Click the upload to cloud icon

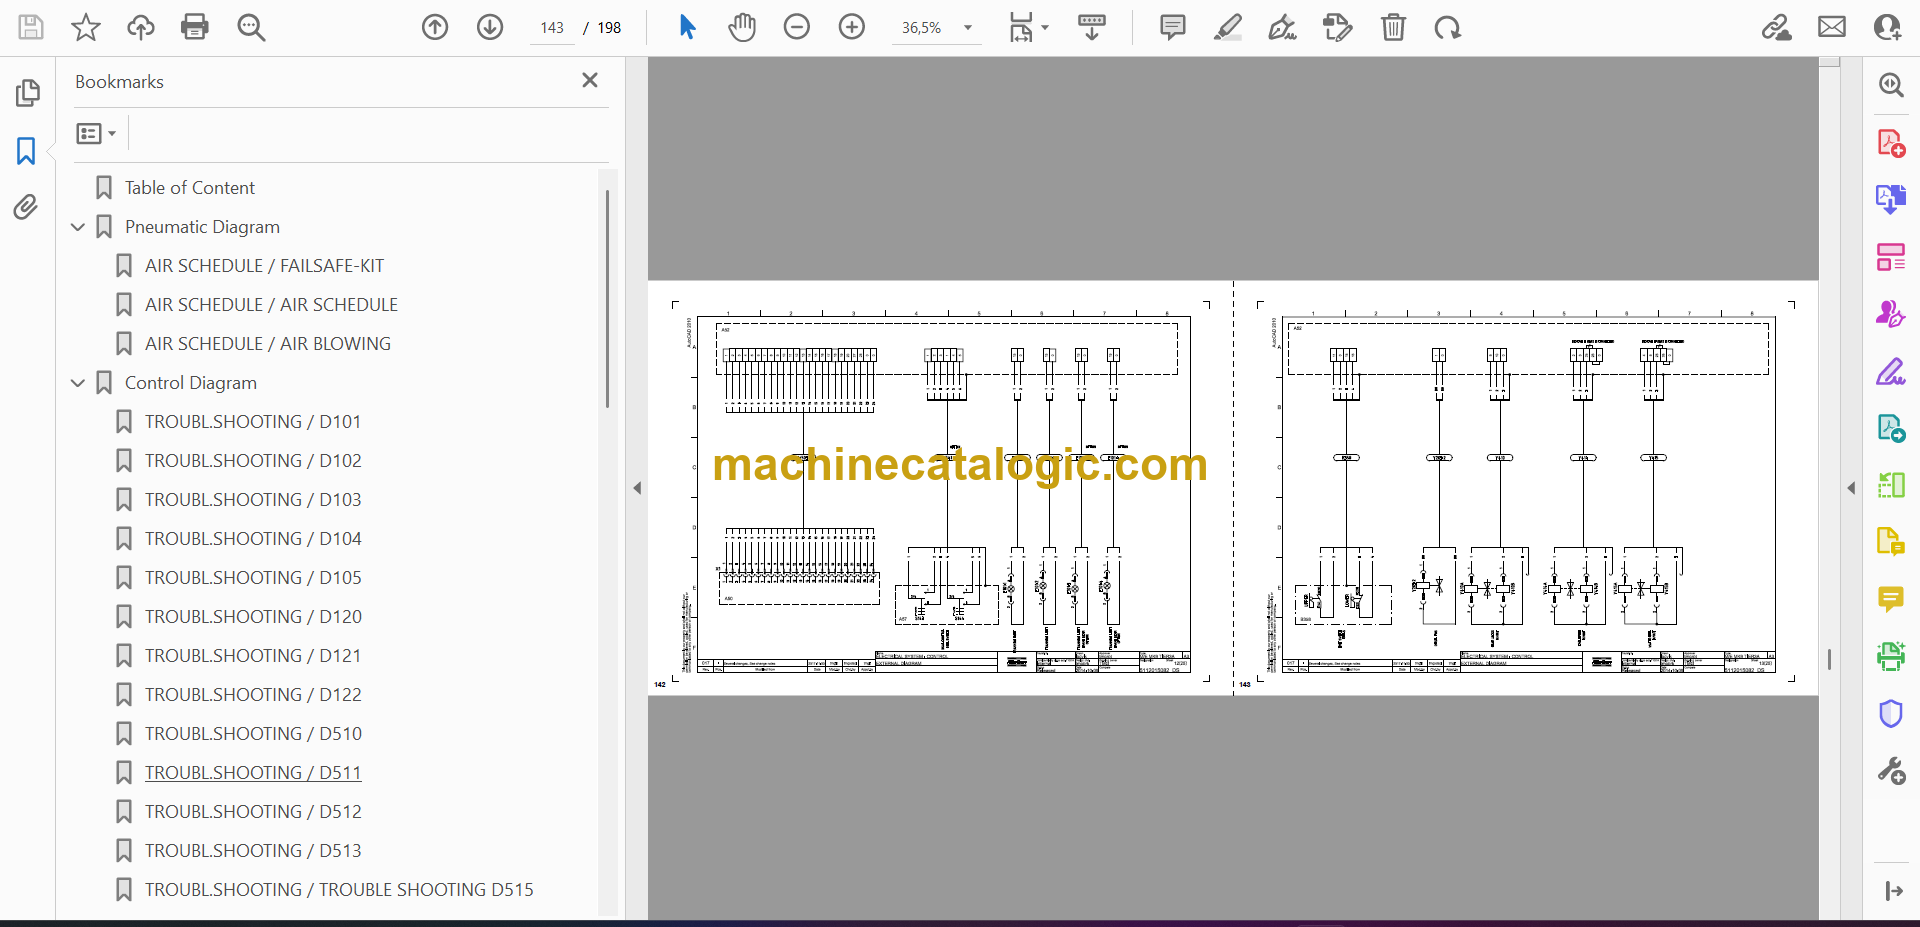tap(141, 27)
